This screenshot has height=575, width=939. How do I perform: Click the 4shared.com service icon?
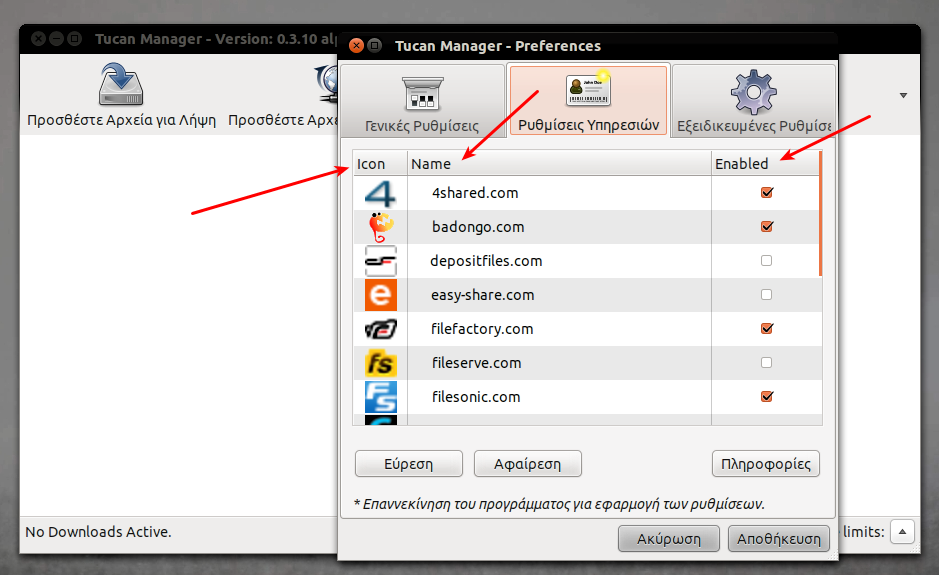380,193
